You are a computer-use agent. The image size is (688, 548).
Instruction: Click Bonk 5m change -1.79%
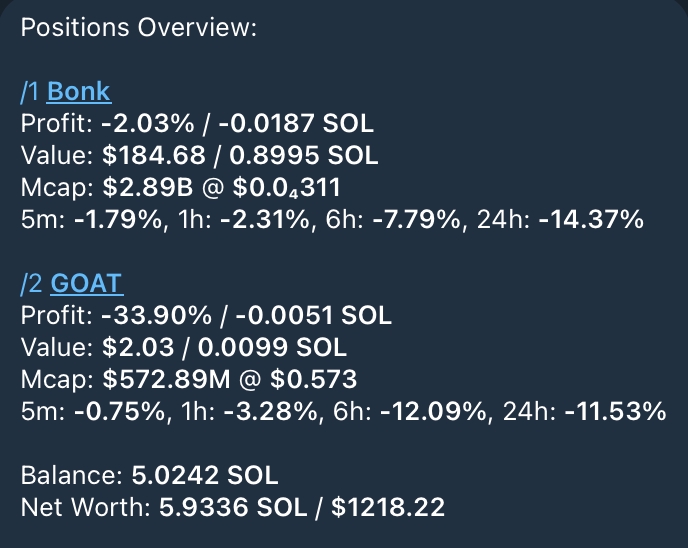coord(114,220)
